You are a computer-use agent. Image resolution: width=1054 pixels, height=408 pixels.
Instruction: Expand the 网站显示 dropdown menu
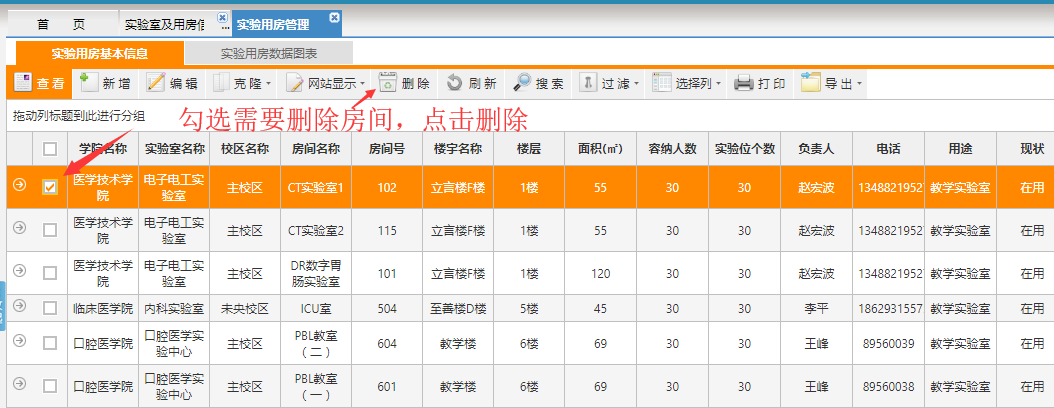(362, 84)
